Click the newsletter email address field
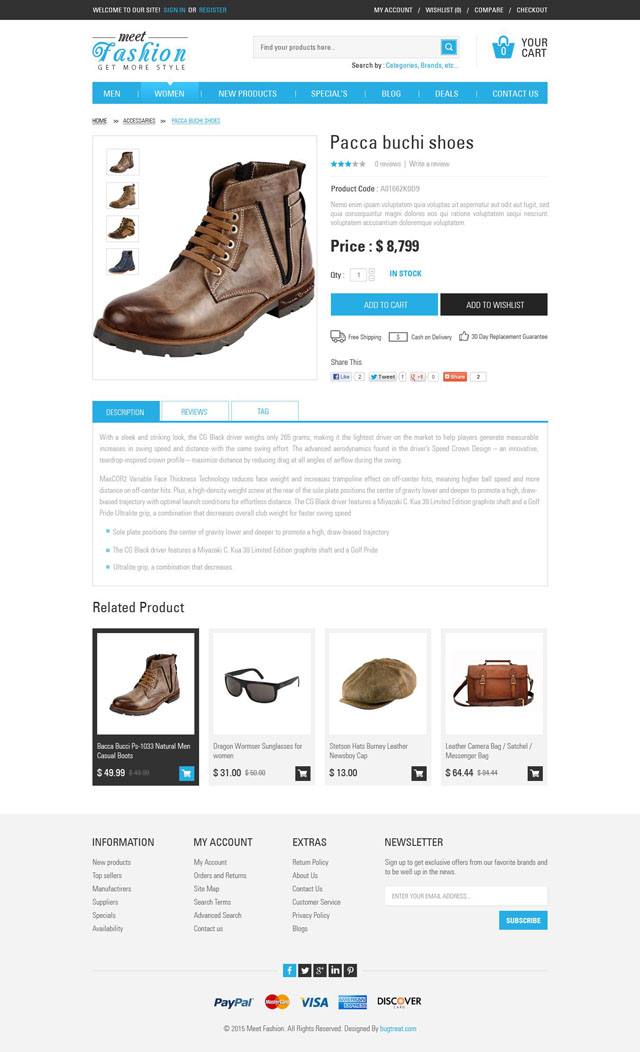The height and width of the screenshot is (1052, 640). click(x=466, y=896)
